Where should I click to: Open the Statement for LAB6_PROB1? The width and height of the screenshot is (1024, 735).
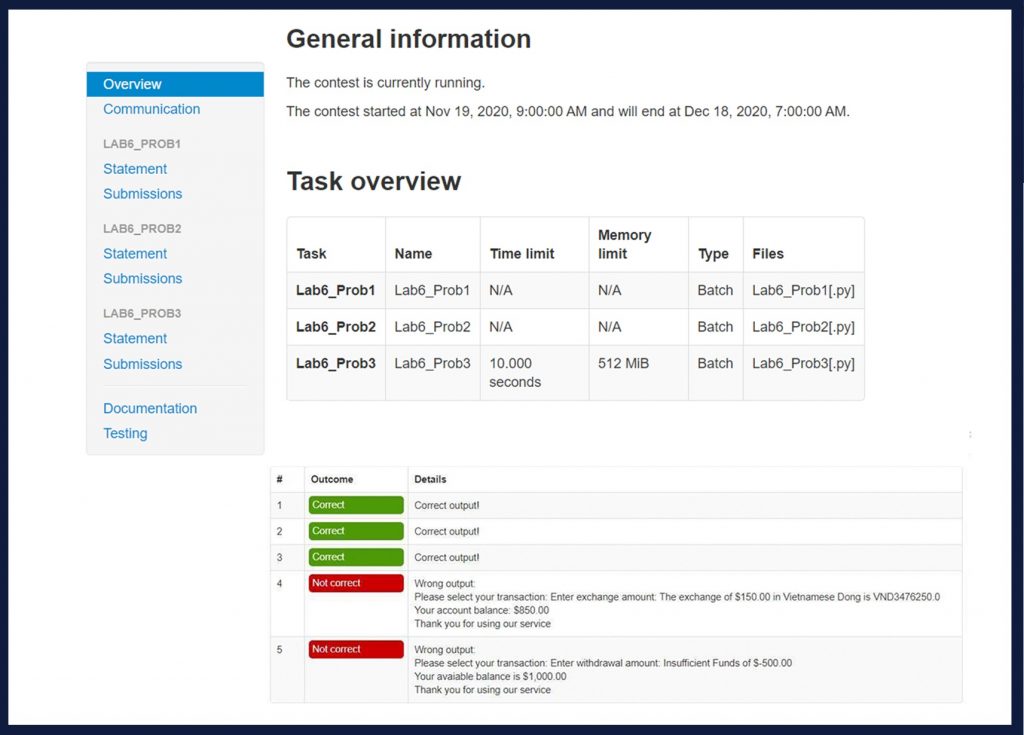tap(135, 169)
